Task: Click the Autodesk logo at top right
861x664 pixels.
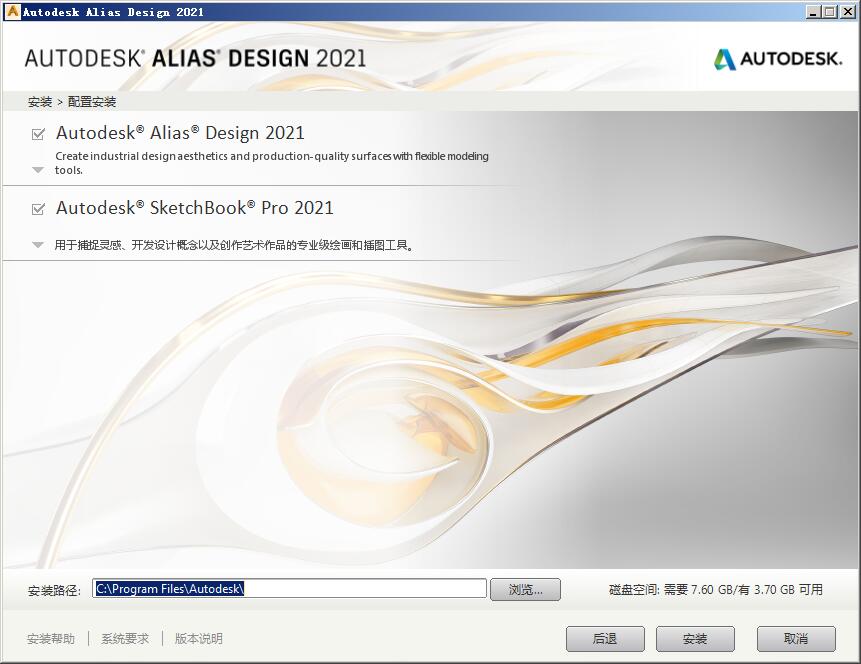Action: coord(778,59)
